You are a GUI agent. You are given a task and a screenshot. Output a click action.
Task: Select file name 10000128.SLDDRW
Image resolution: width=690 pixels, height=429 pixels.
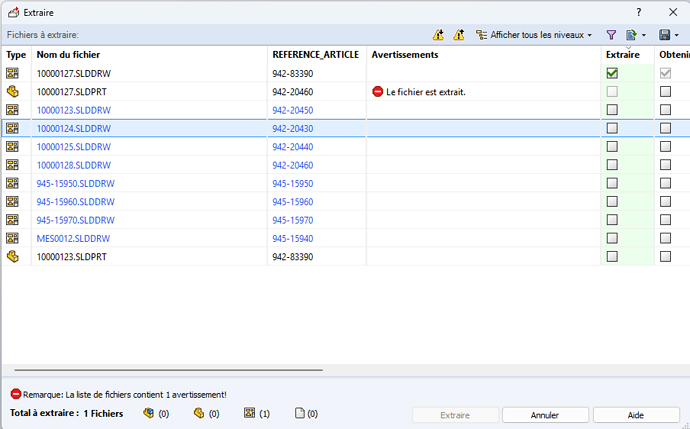pos(73,165)
